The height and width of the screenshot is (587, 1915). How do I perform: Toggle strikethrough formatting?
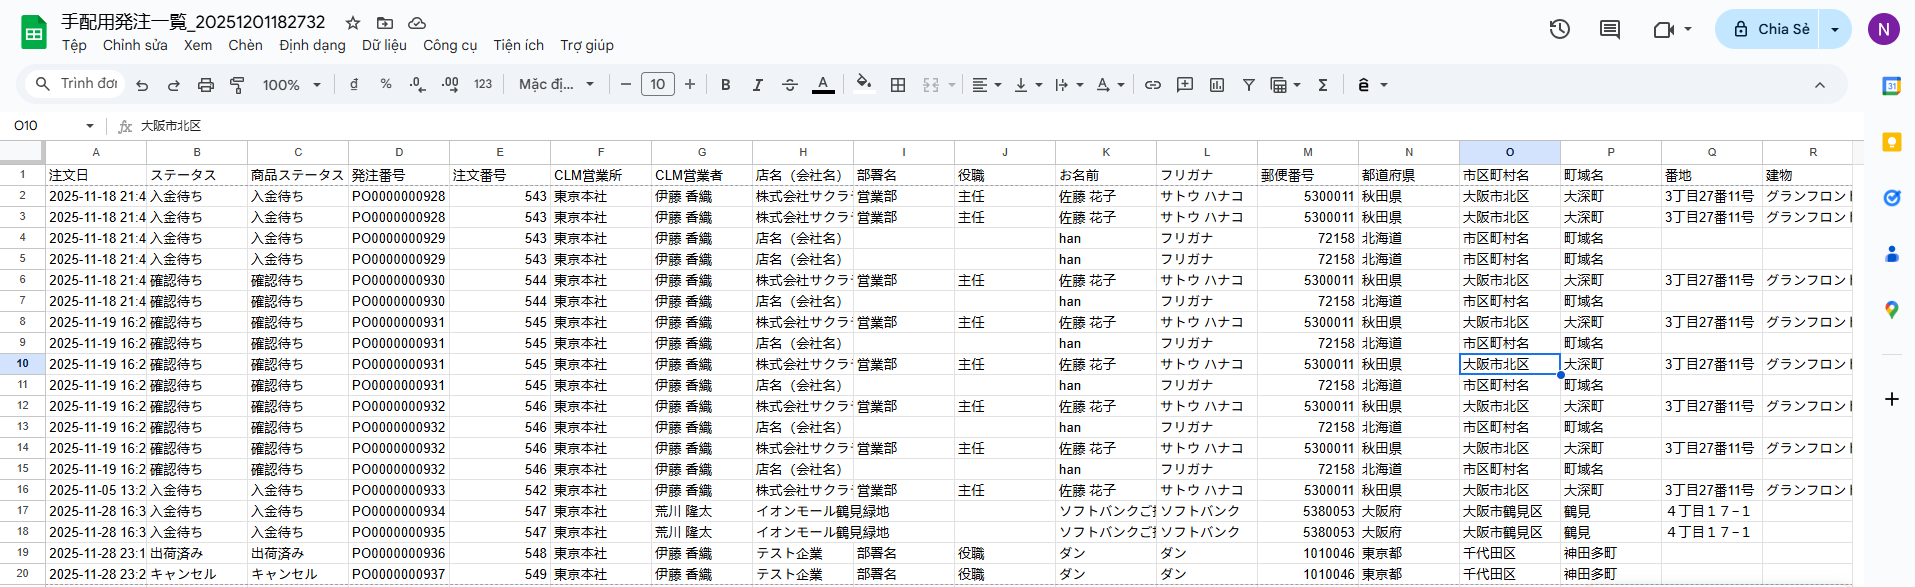[x=789, y=85]
